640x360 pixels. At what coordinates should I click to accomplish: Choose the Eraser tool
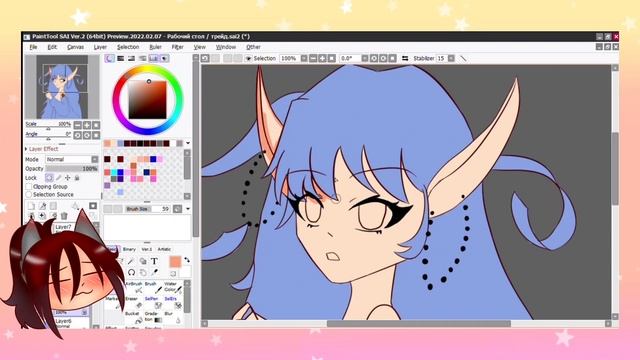pyautogui.click(x=134, y=302)
